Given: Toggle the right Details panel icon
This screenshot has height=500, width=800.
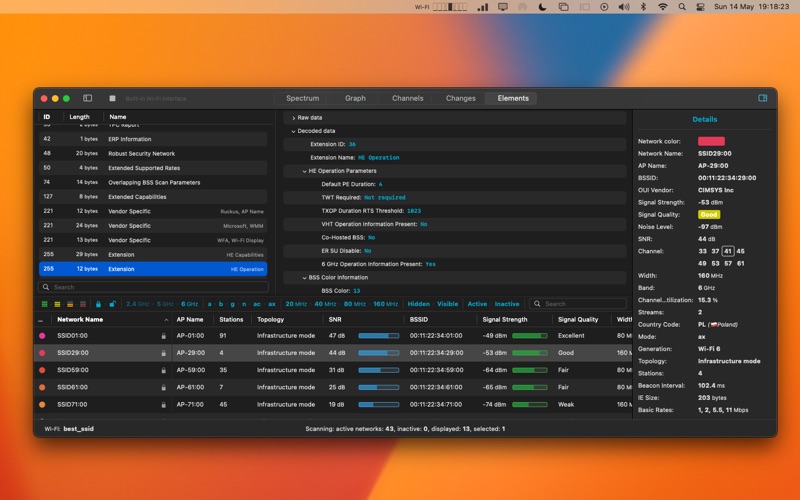Looking at the screenshot, I should pos(762,98).
